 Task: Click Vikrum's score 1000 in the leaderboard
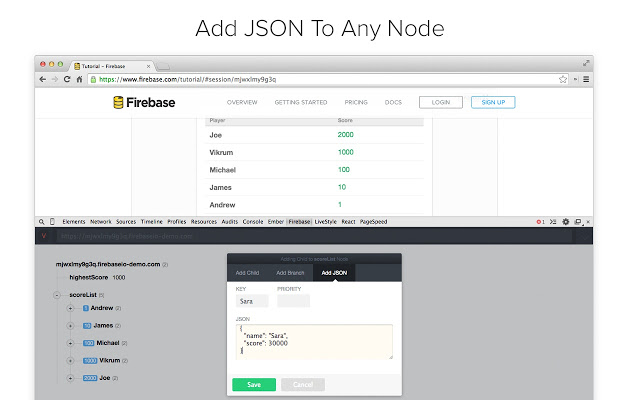pos(345,152)
